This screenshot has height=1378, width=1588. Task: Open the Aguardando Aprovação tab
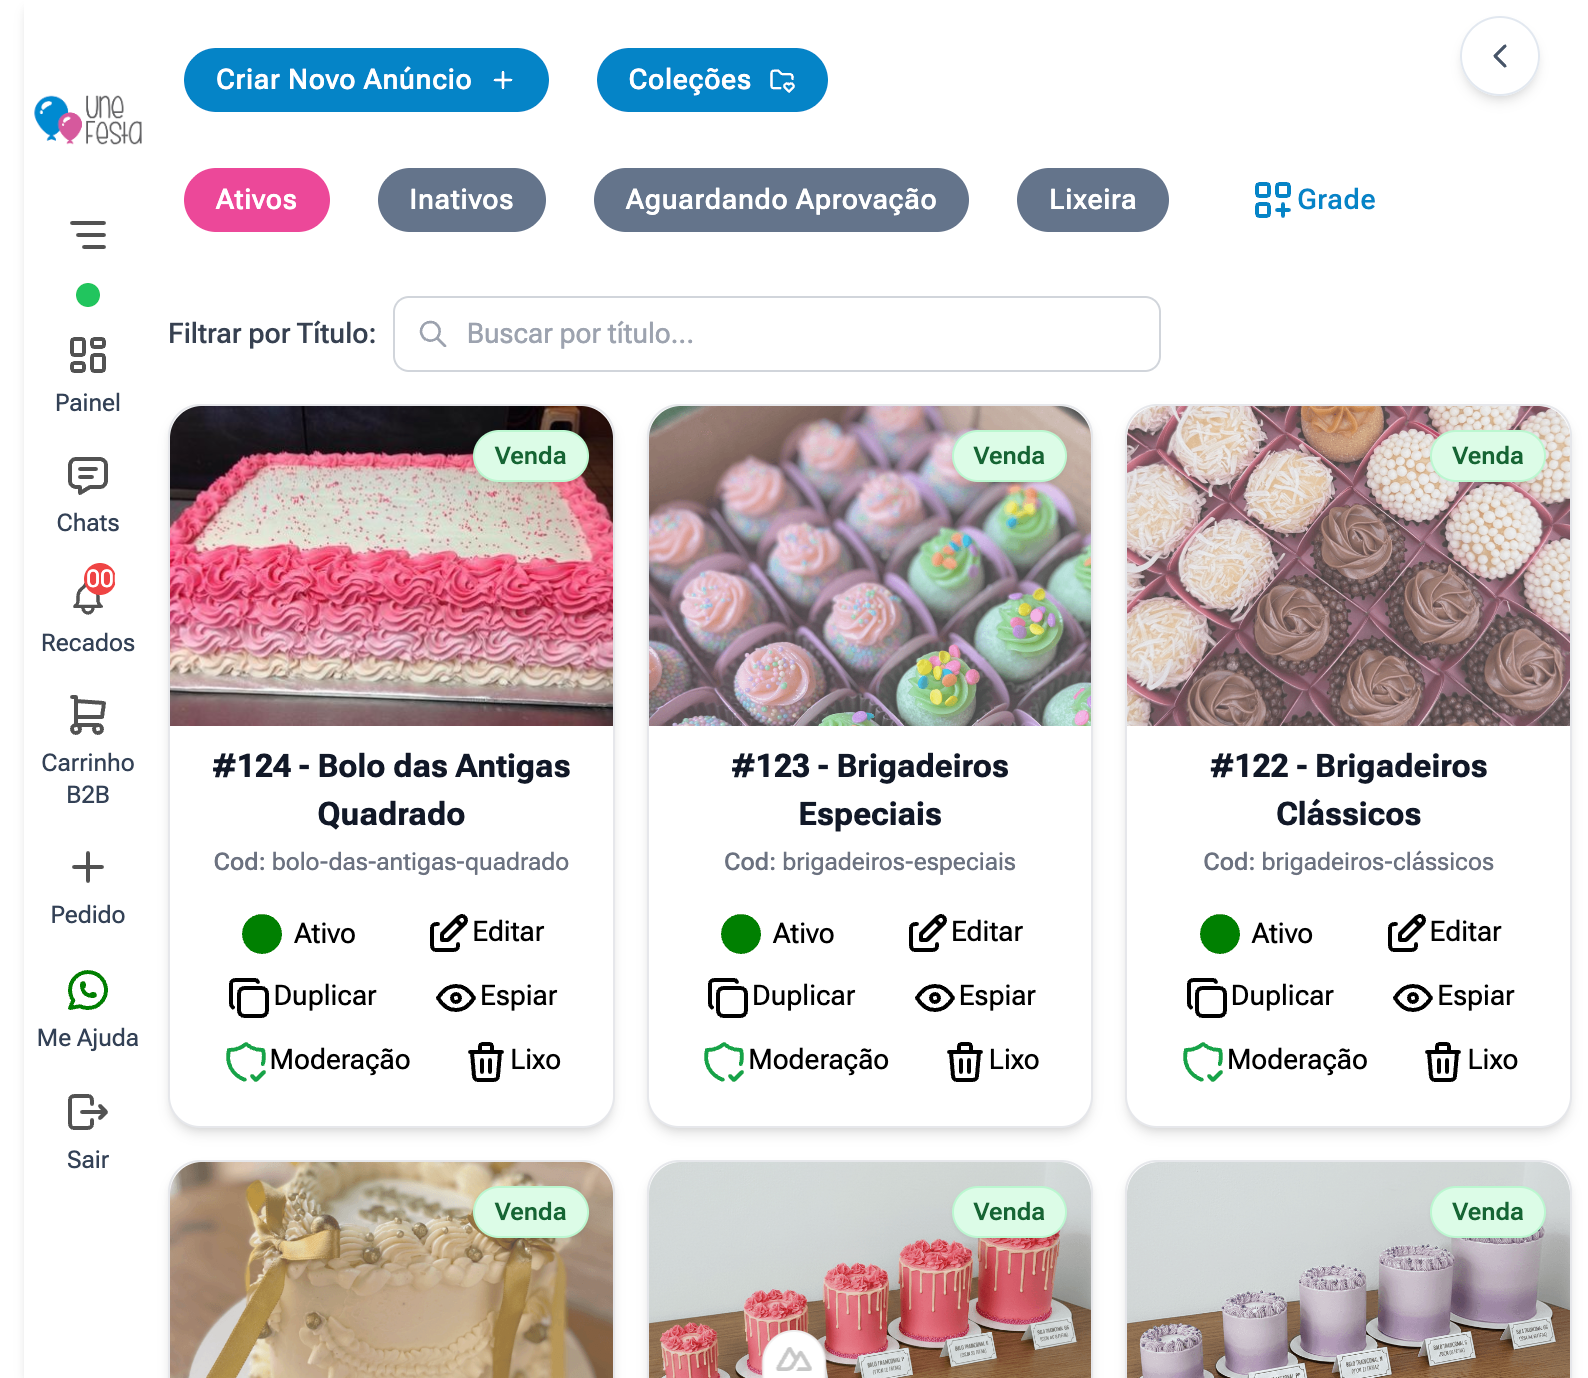pyautogui.click(x=781, y=200)
